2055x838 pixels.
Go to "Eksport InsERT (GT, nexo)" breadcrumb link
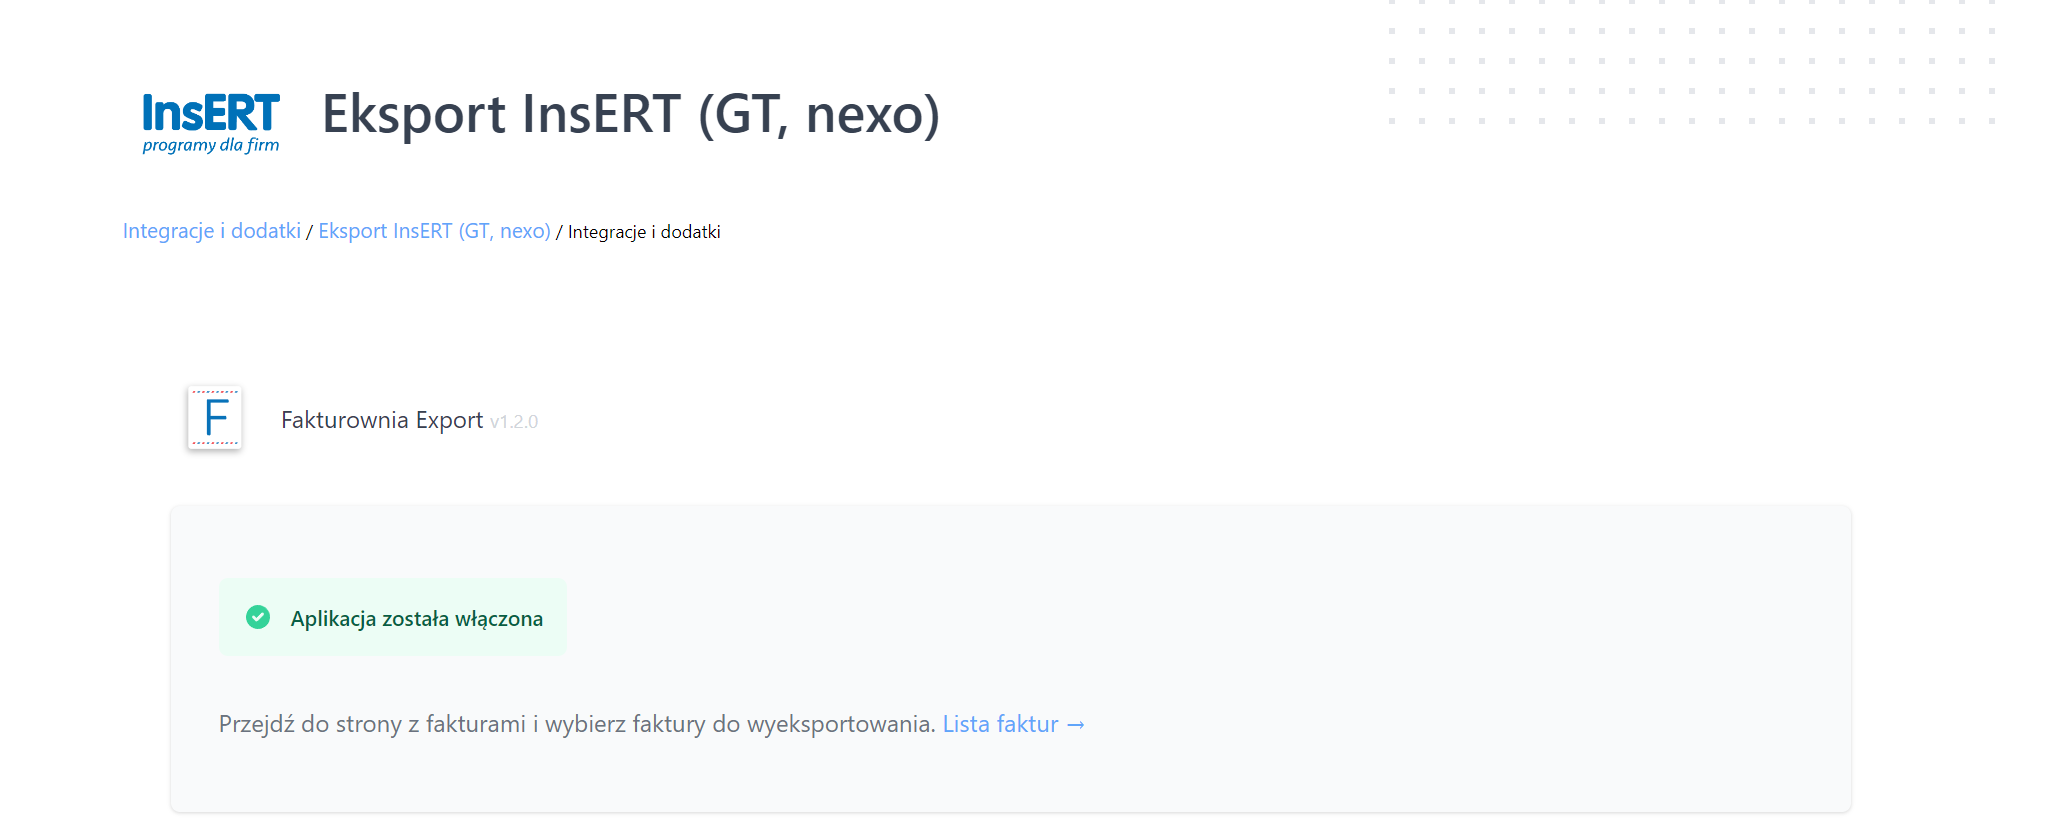click(x=434, y=231)
